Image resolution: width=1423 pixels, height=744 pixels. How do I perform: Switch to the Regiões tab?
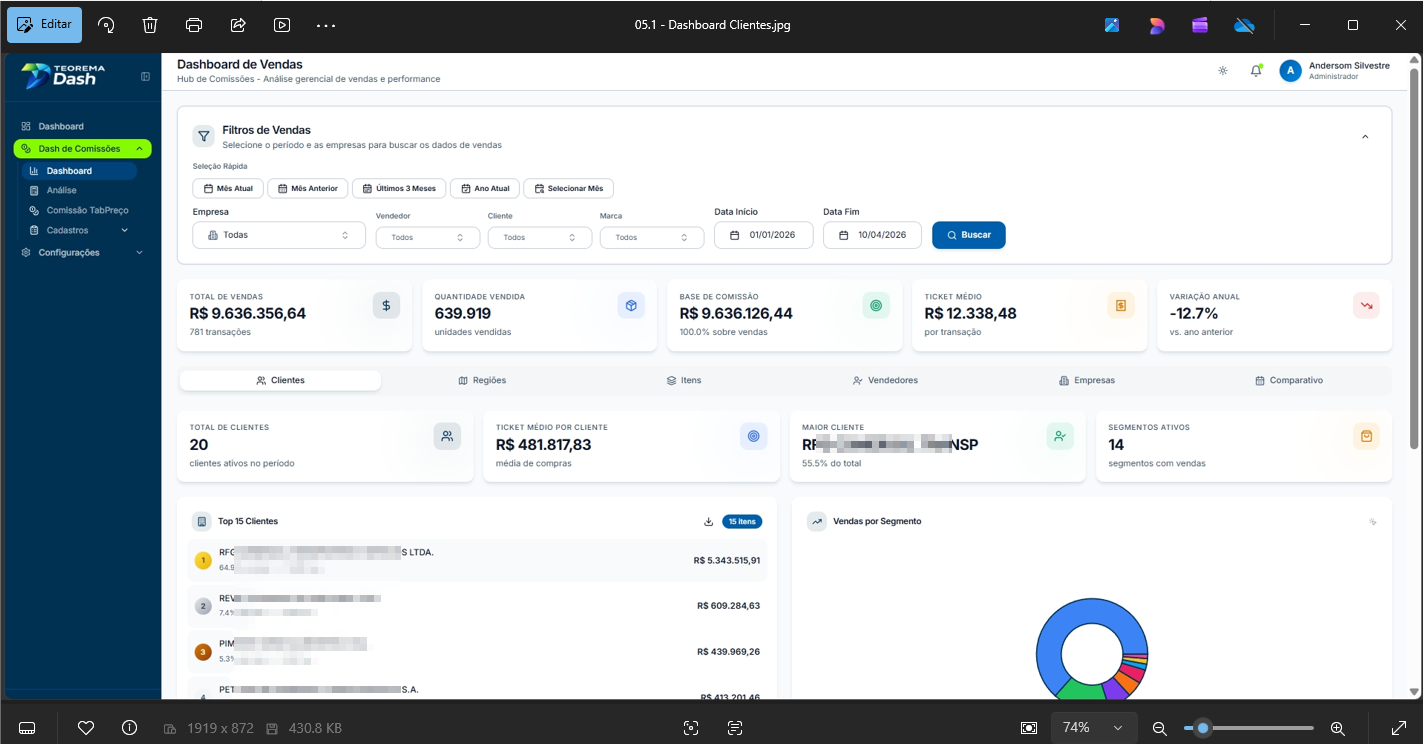(x=482, y=381)
